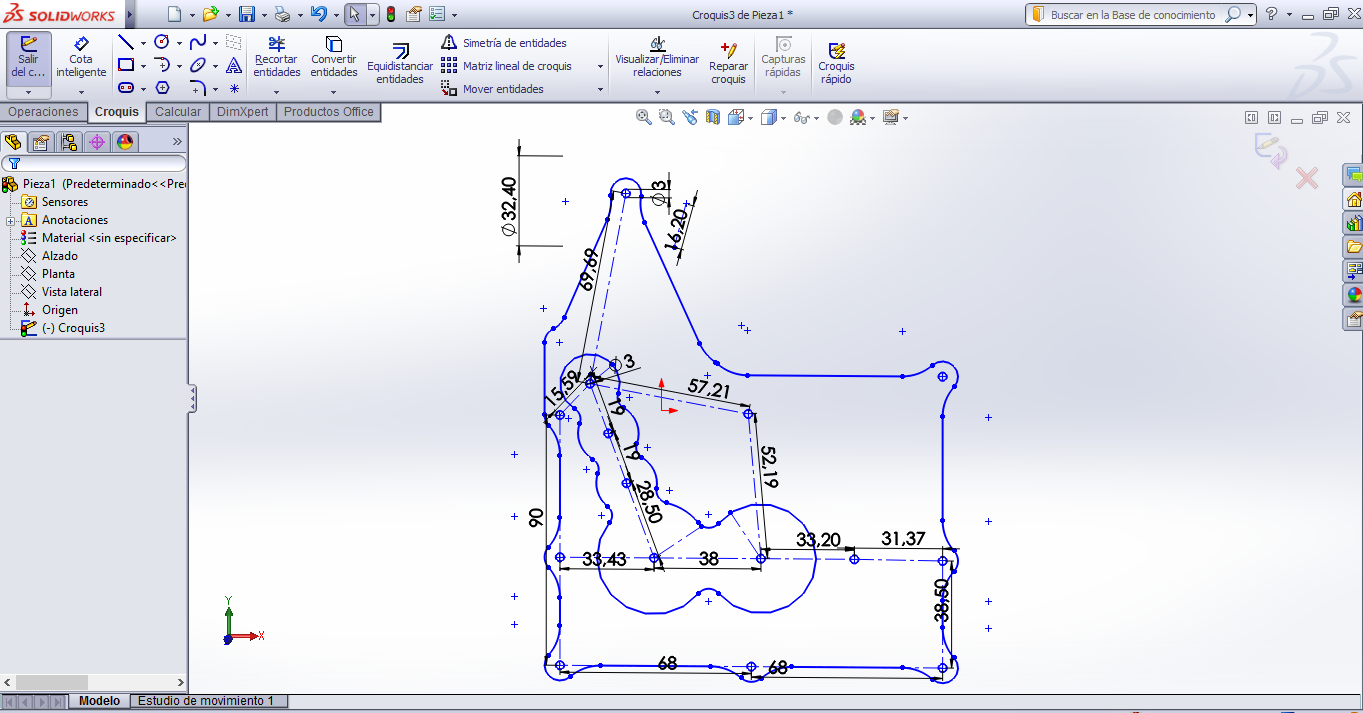Open the PropertyManager tab

tap(41, 142)
